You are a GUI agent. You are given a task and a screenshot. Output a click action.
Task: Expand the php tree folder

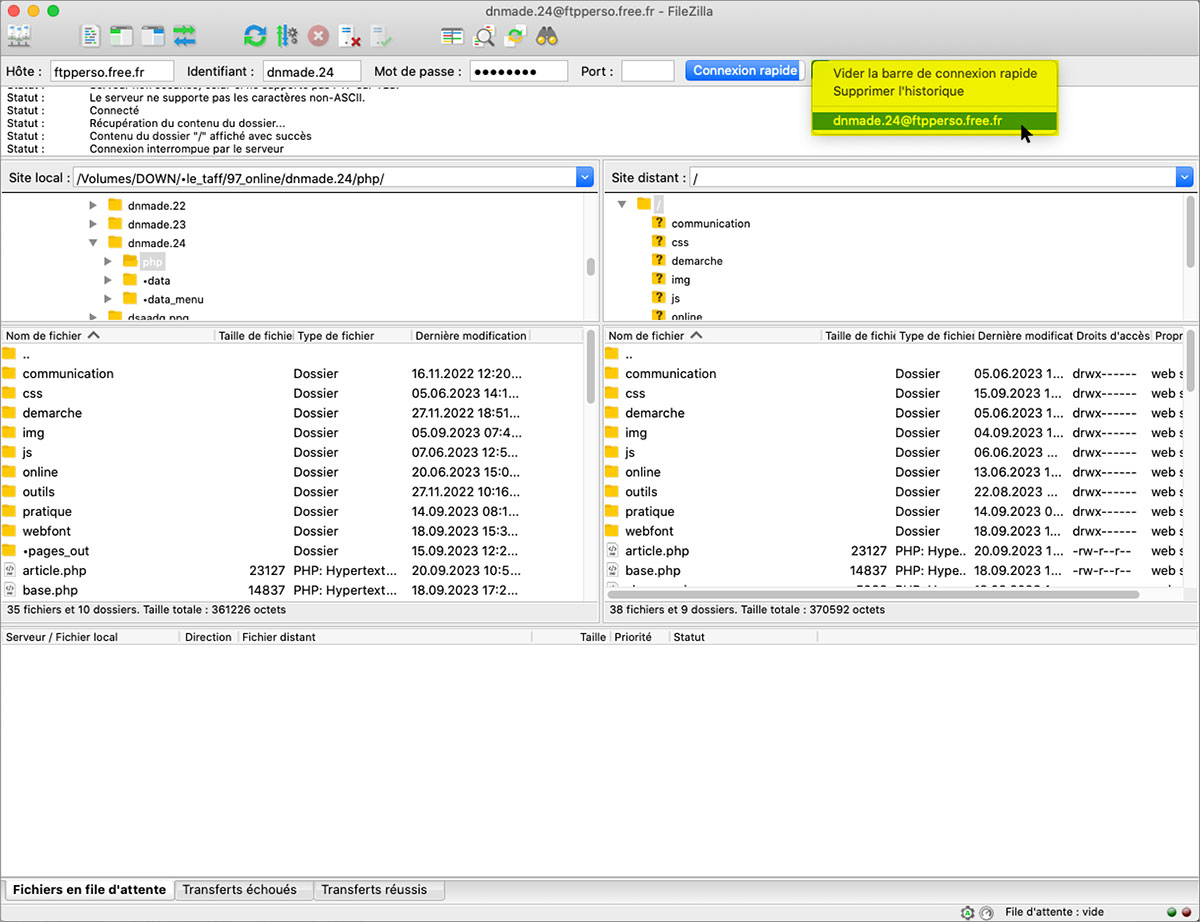(108, 262)
